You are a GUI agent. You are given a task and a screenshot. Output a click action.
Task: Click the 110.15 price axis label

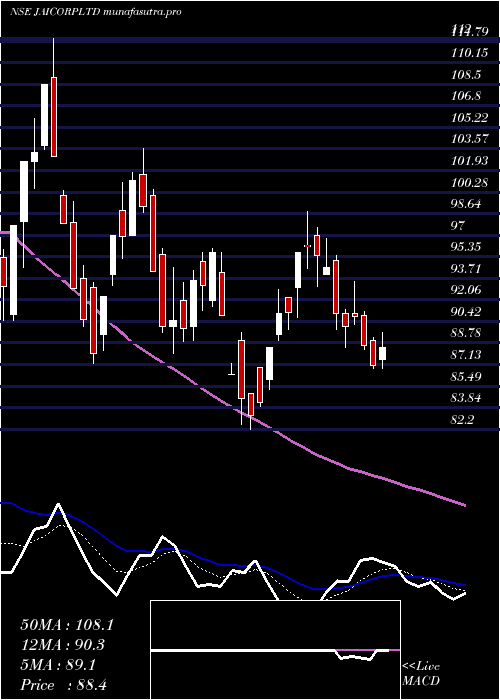coord(469,53)
